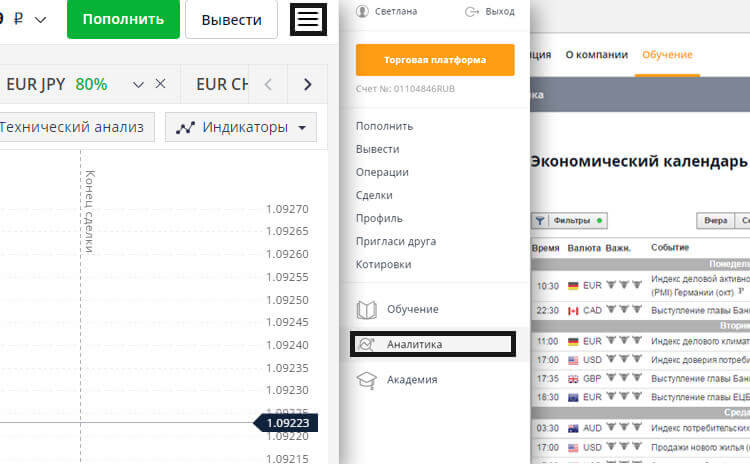
Task: Click US flag in 17:00 USD Tuesday row
Action: tap(573, 361)
